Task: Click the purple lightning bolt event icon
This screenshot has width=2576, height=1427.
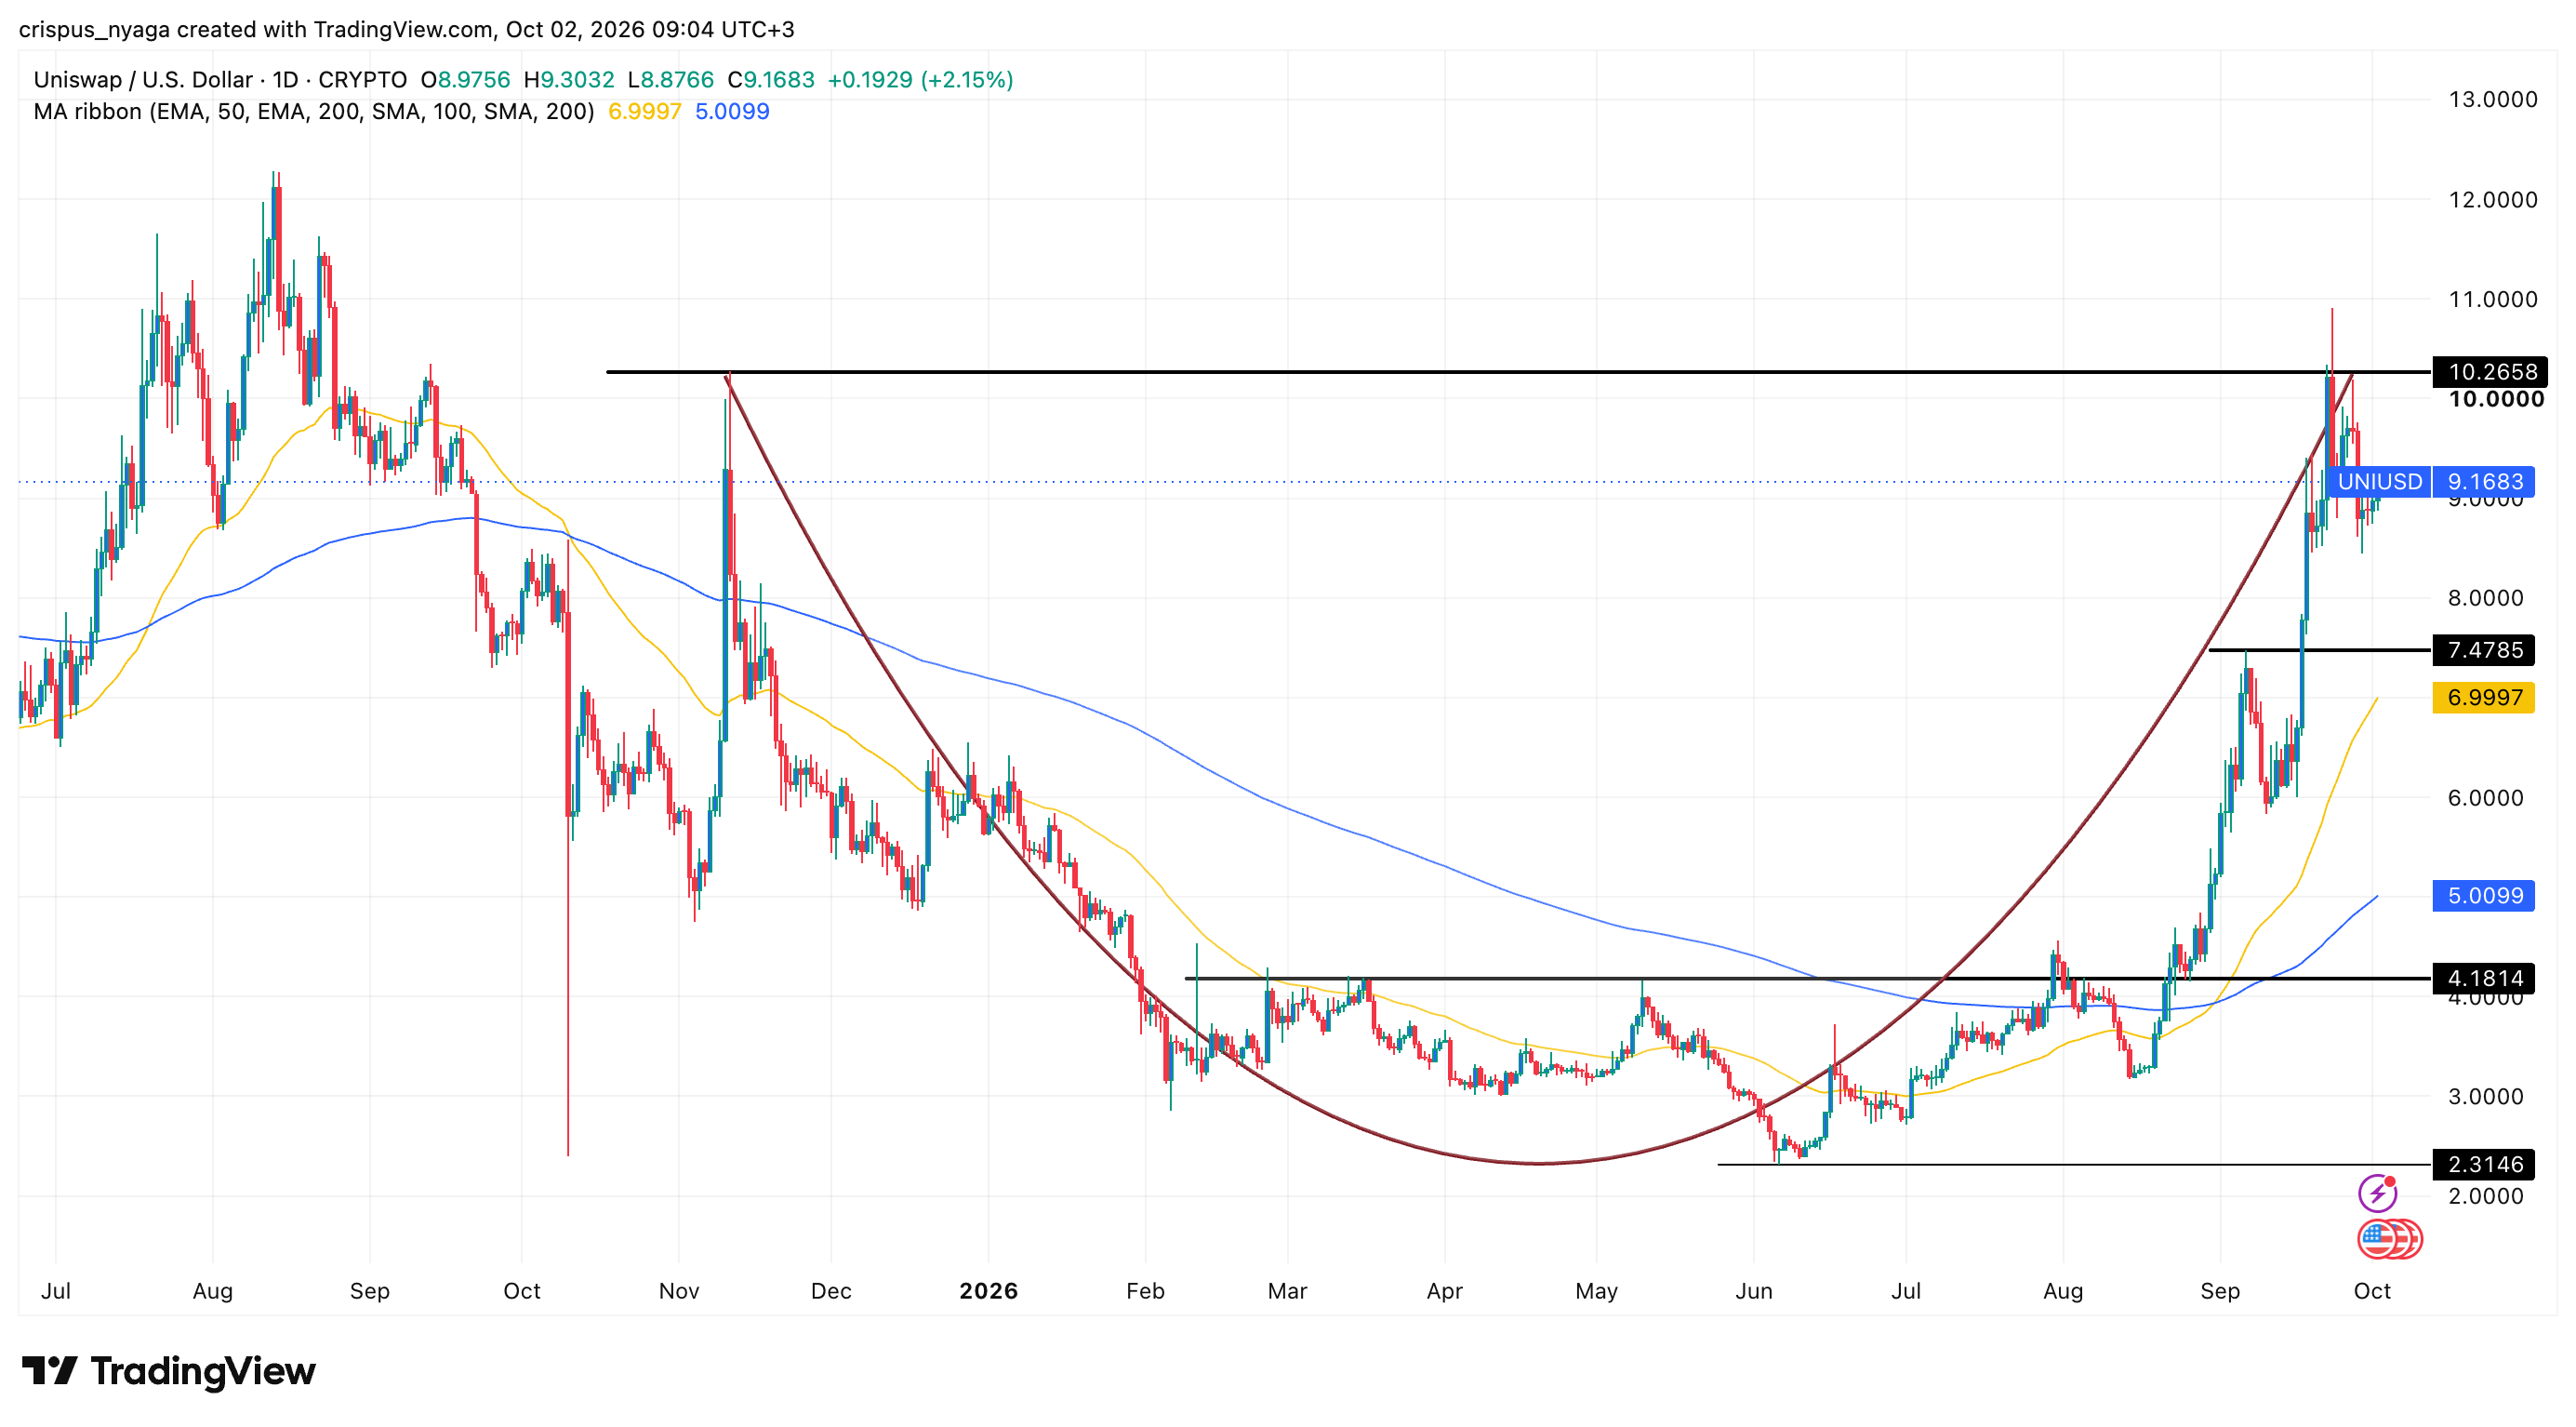Action: click(x=2377, y=1192)
